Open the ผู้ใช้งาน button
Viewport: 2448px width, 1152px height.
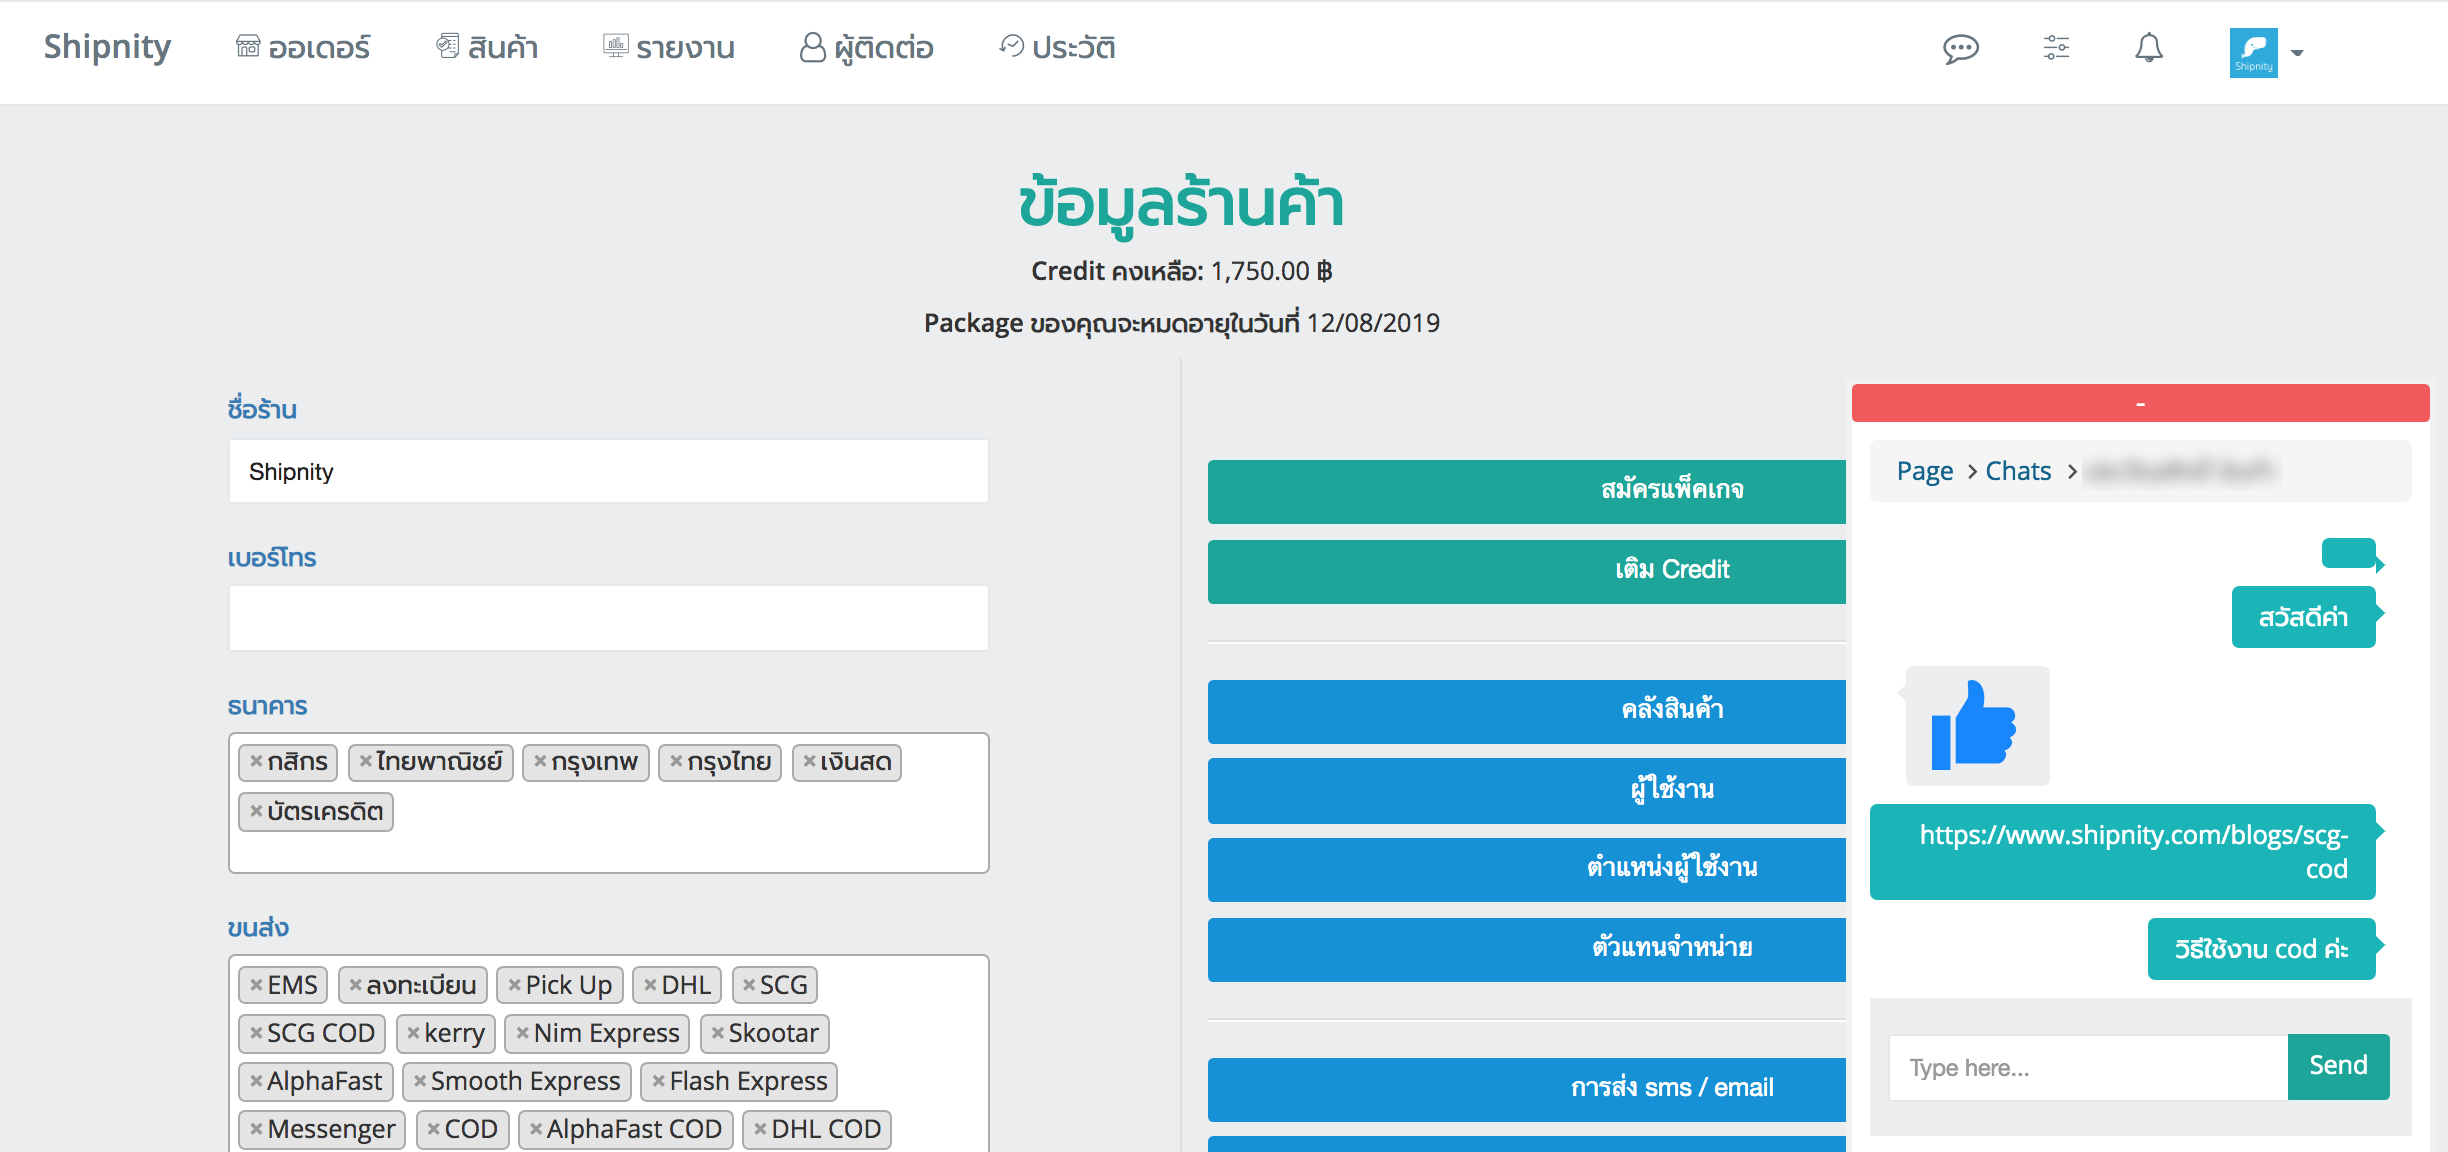click(x=1527, y=790)
